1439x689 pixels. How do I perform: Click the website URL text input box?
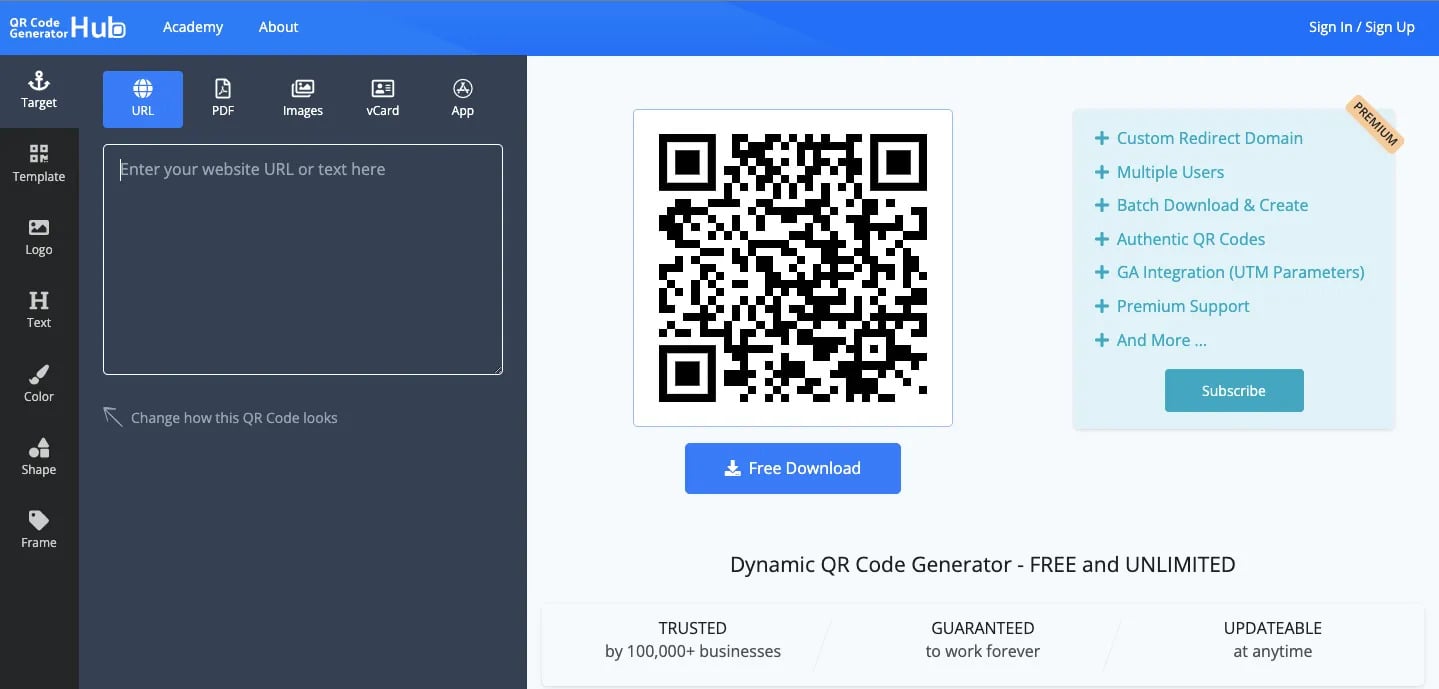coord(302,260)
